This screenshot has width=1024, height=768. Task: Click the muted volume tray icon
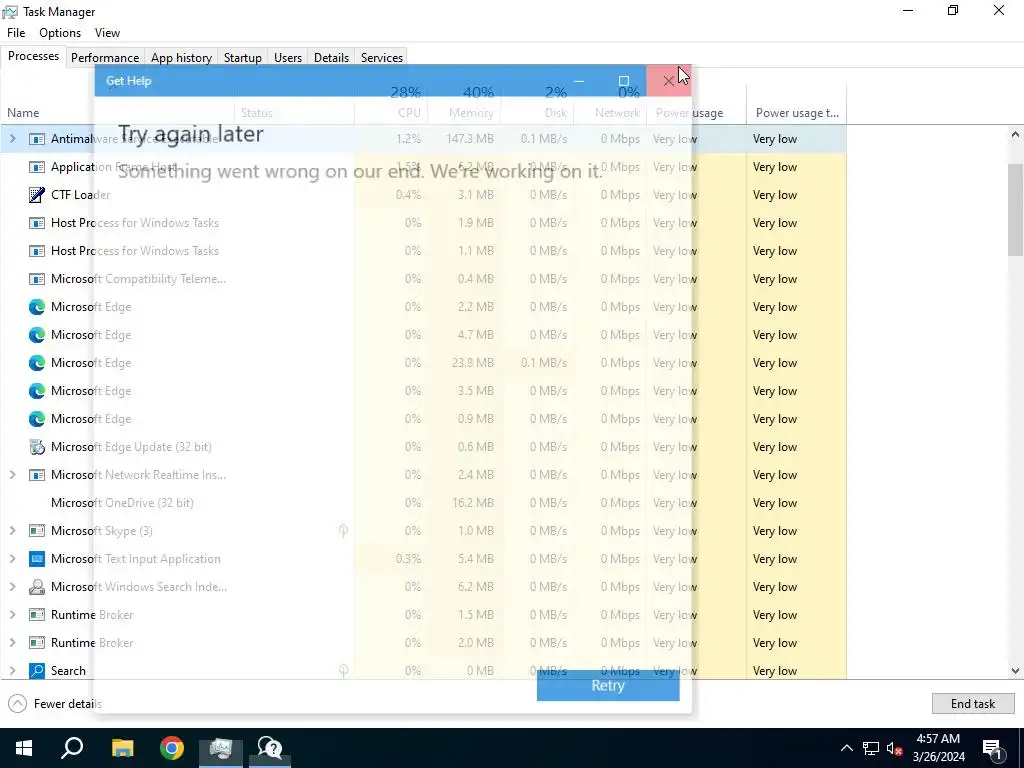(x=895, y=748)
